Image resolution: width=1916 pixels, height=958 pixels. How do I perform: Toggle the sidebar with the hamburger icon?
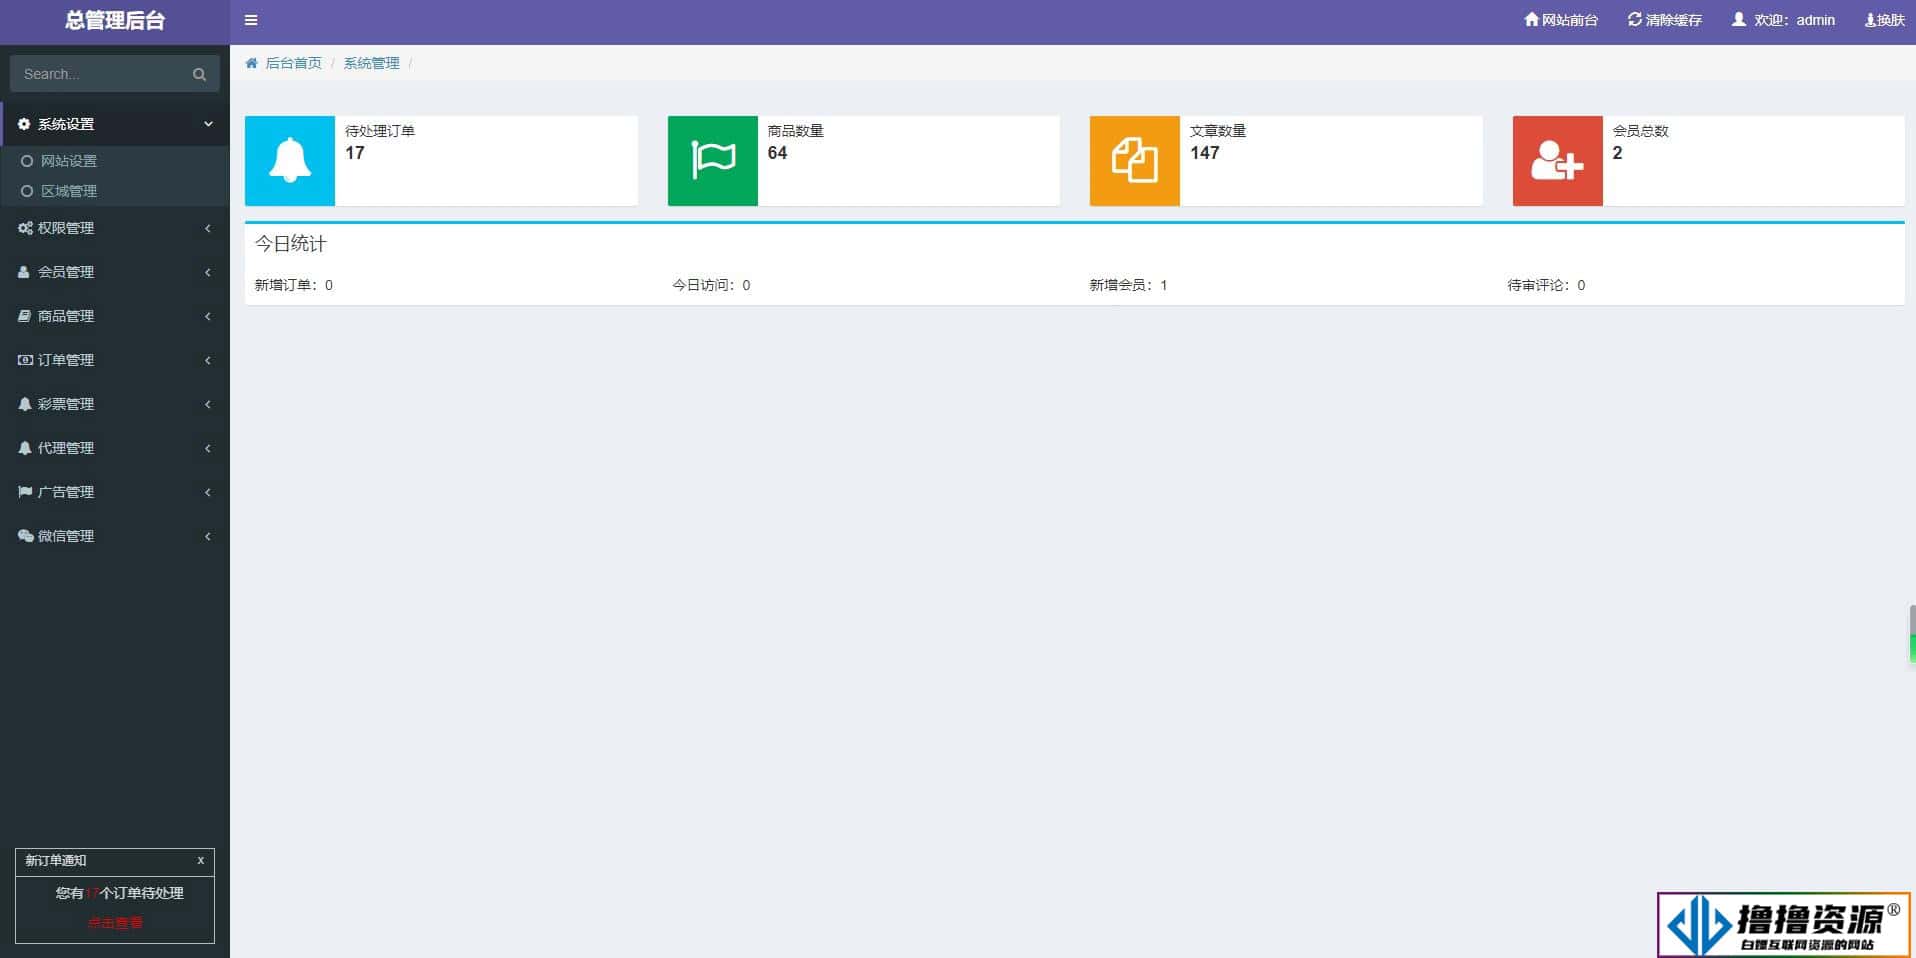tap(251, 20)
